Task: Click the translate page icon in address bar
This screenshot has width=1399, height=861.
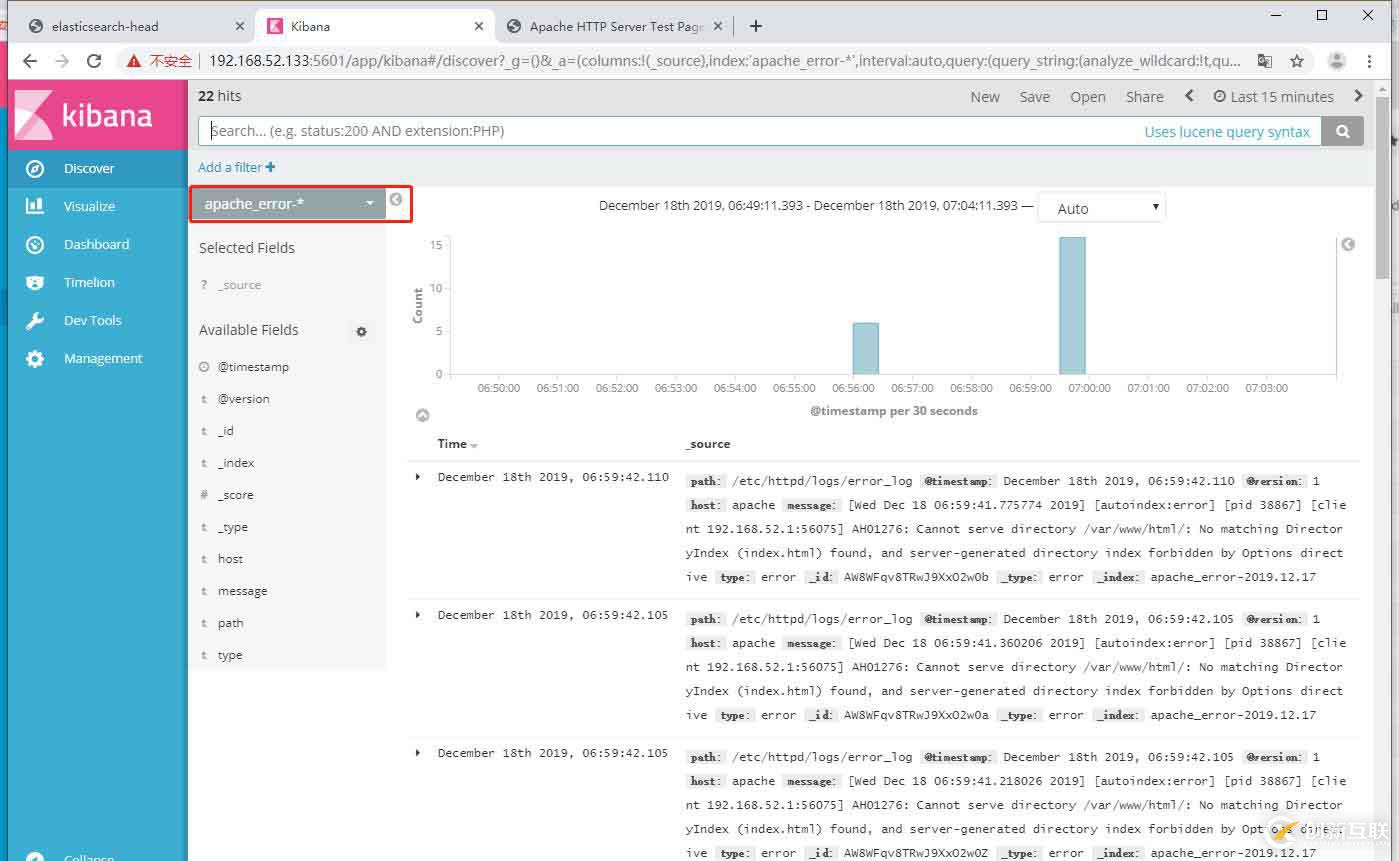Action: coord(1265,61)
